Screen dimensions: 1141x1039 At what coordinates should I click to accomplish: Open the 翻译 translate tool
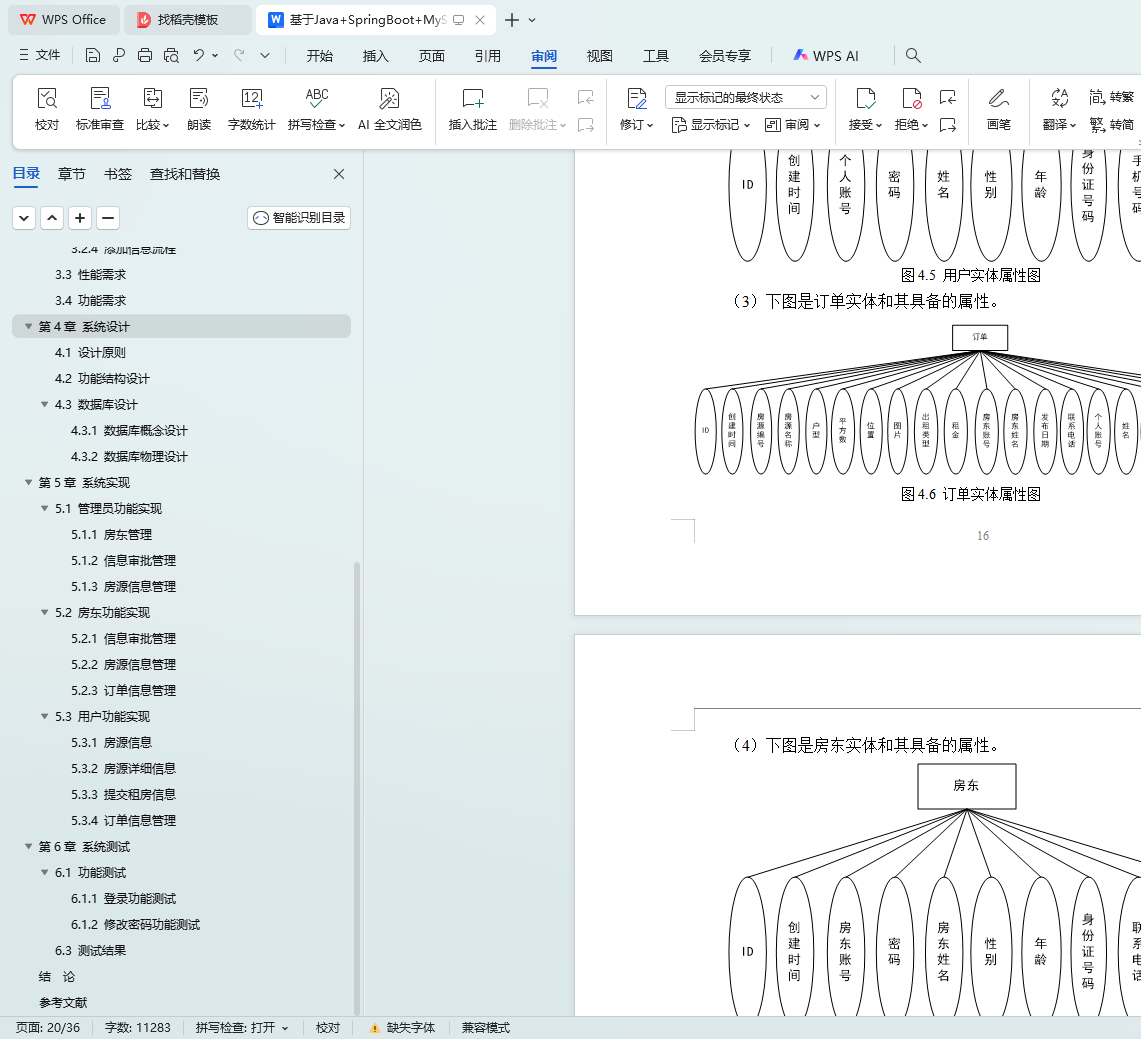(1059, 109)
